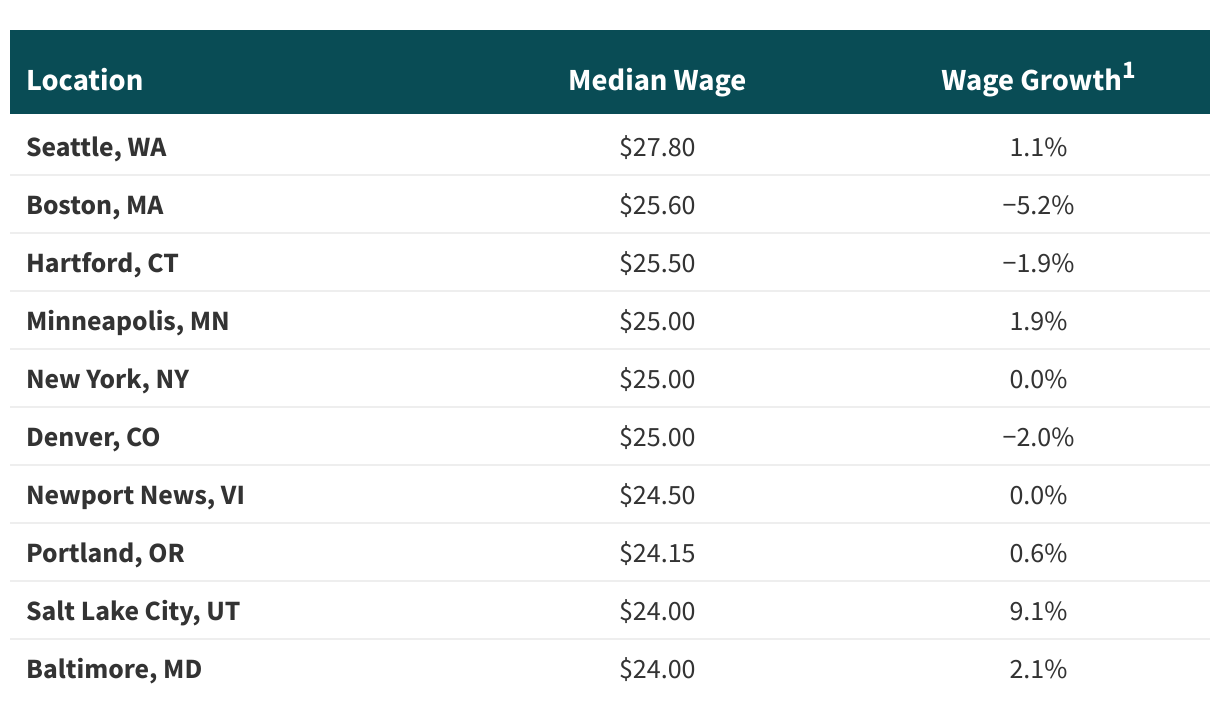
Task: Select the New York, NY location cell
Action: click(x=107, y=379)
